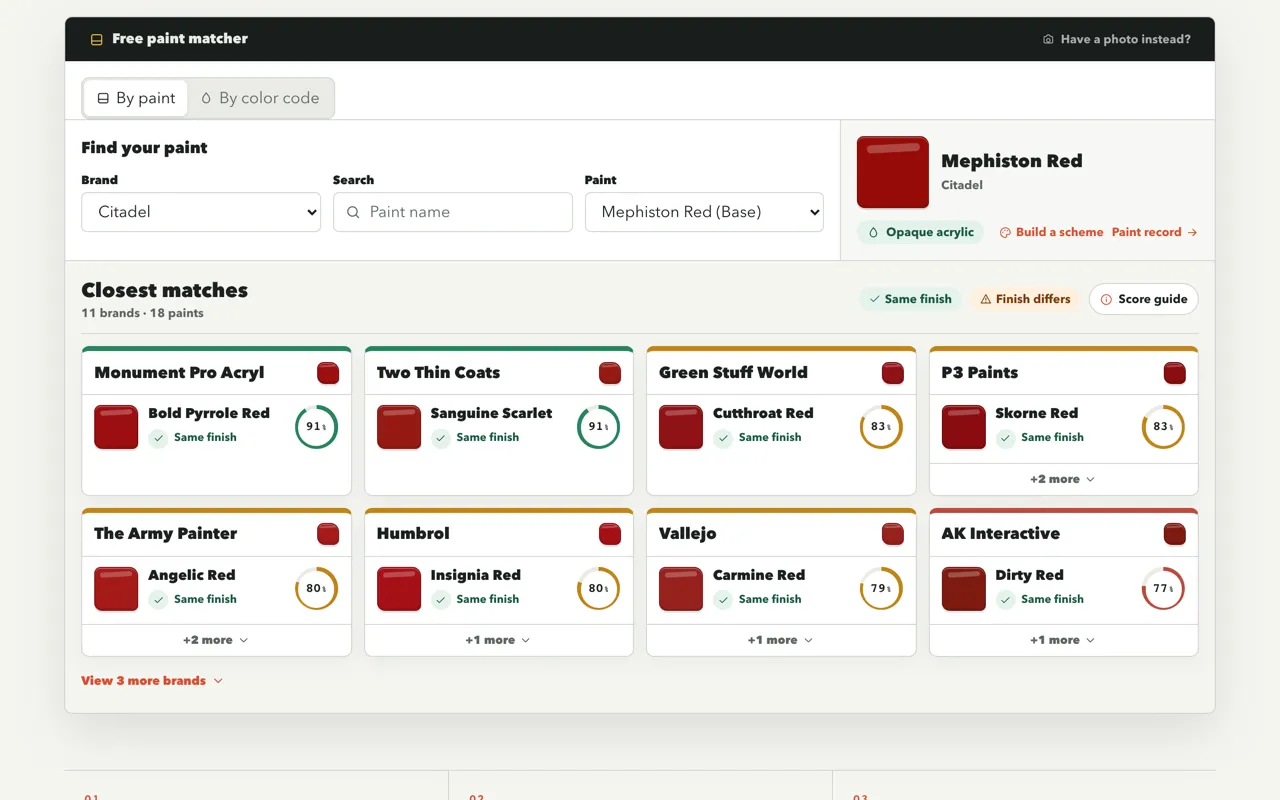Click the small swatch in Two Thin Coats header
The height and width of the screenshot is (800, 1280).
click(x=610, y=373)
